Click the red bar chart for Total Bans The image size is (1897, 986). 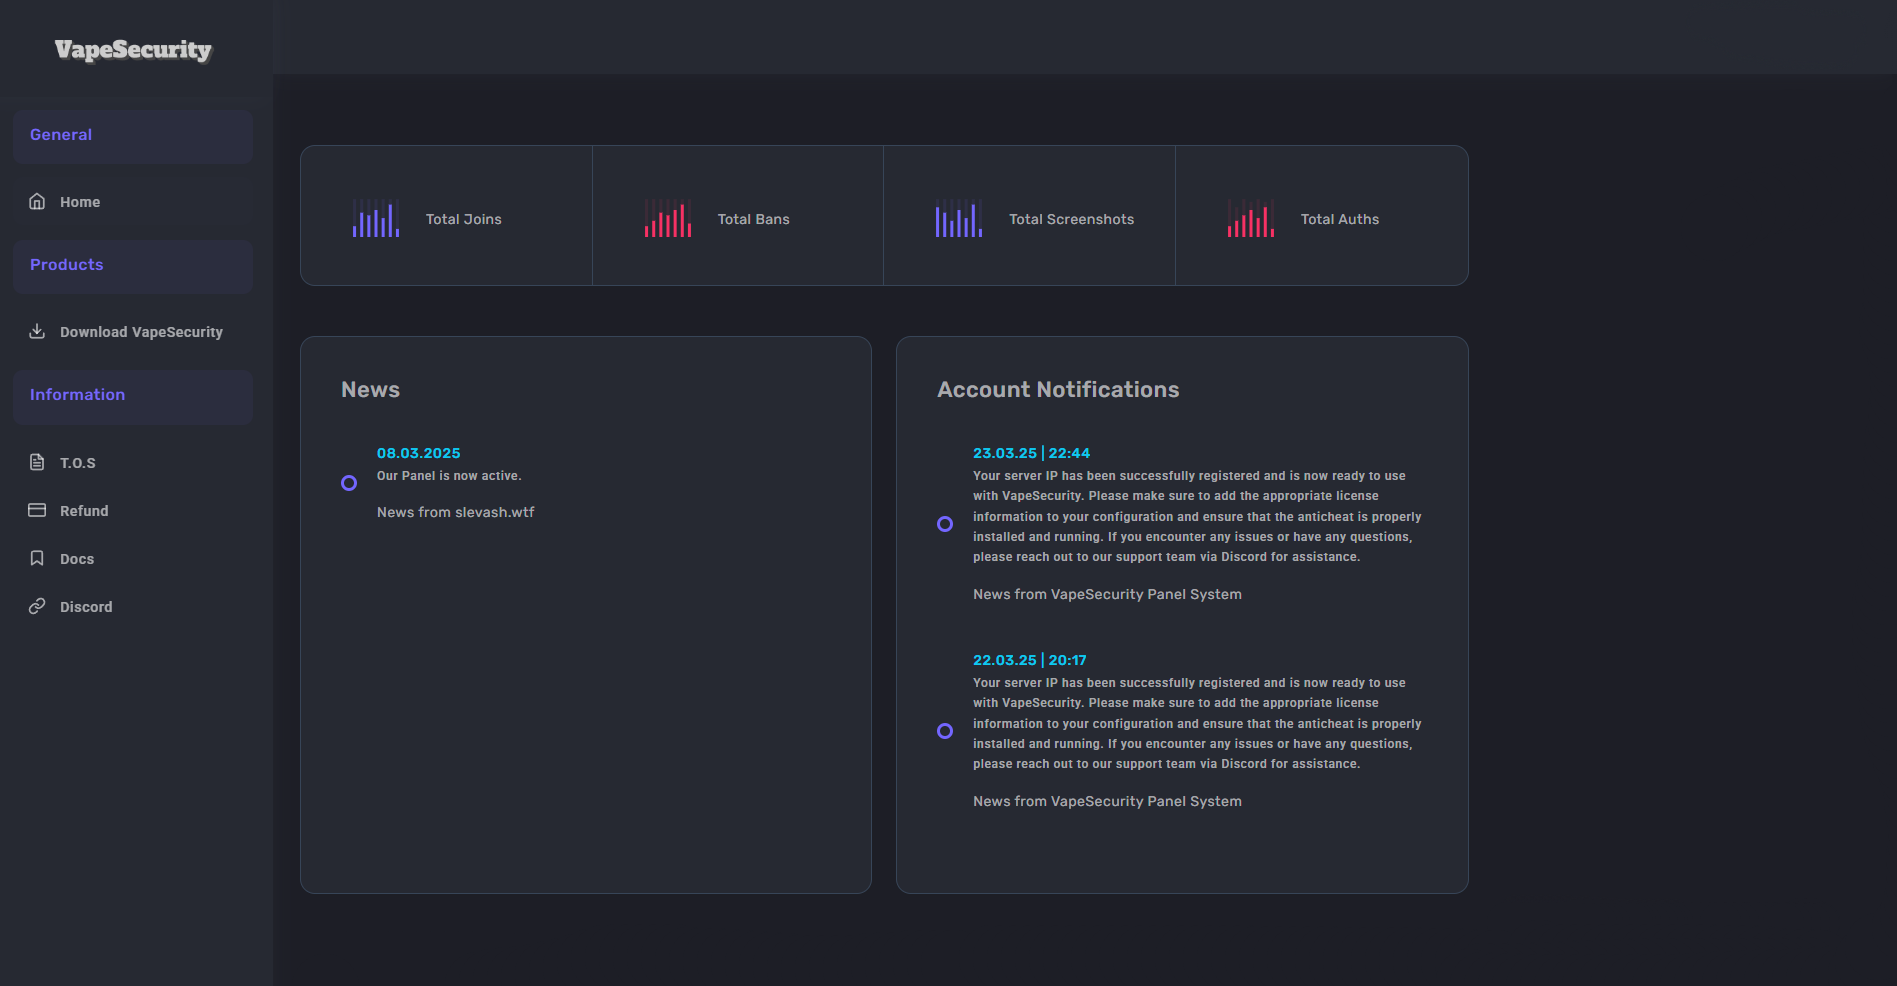pos(668,218)
